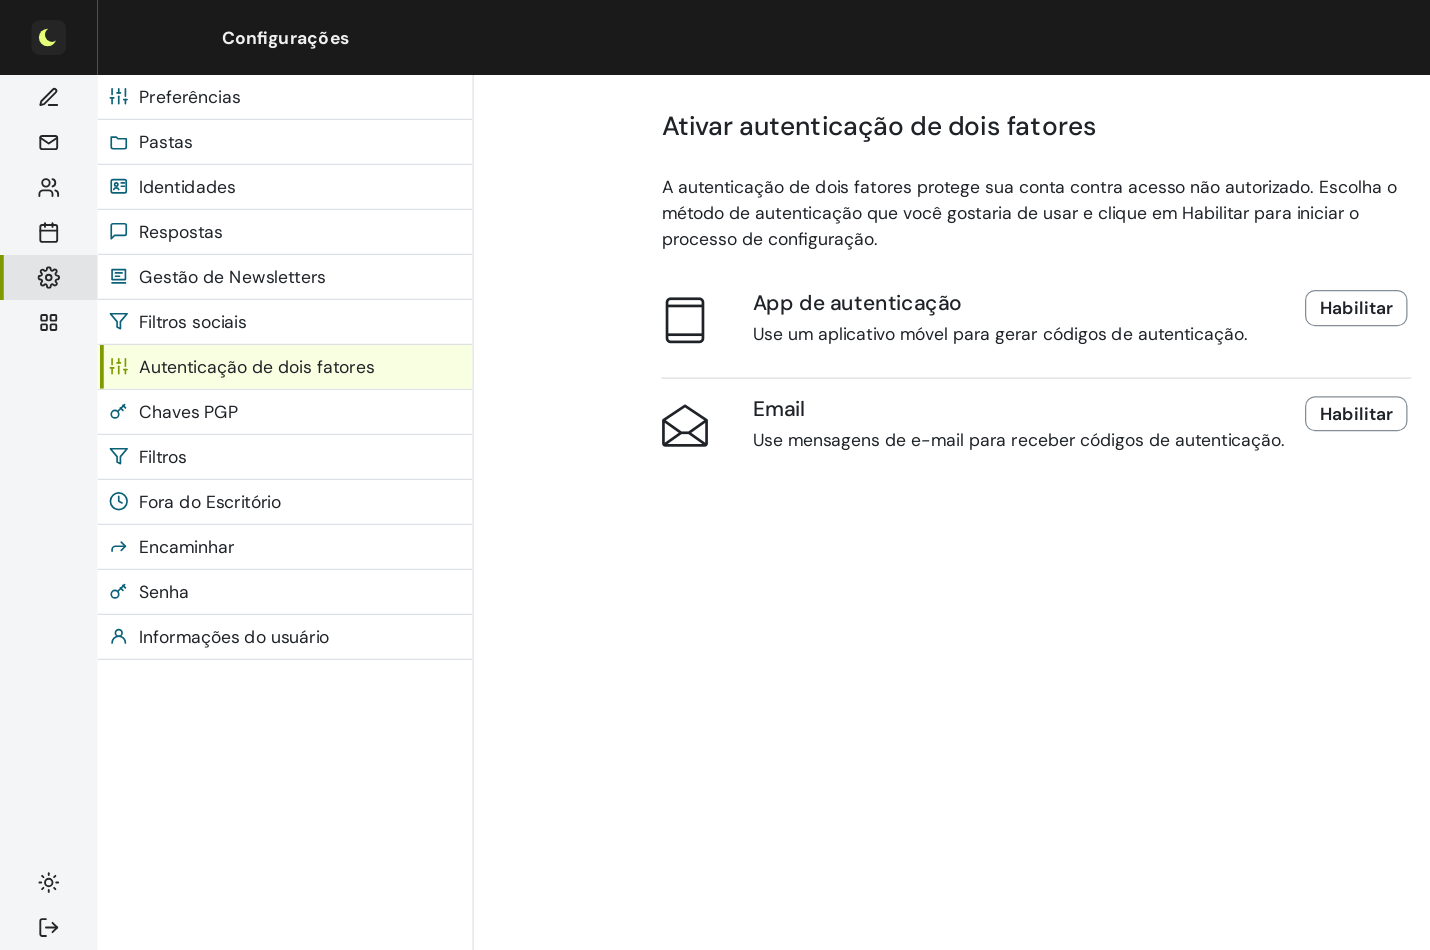The height and width of the screenshot is (950, 1430).
Task: Open Preferências settings section
Action: click(x=285, y=97)
